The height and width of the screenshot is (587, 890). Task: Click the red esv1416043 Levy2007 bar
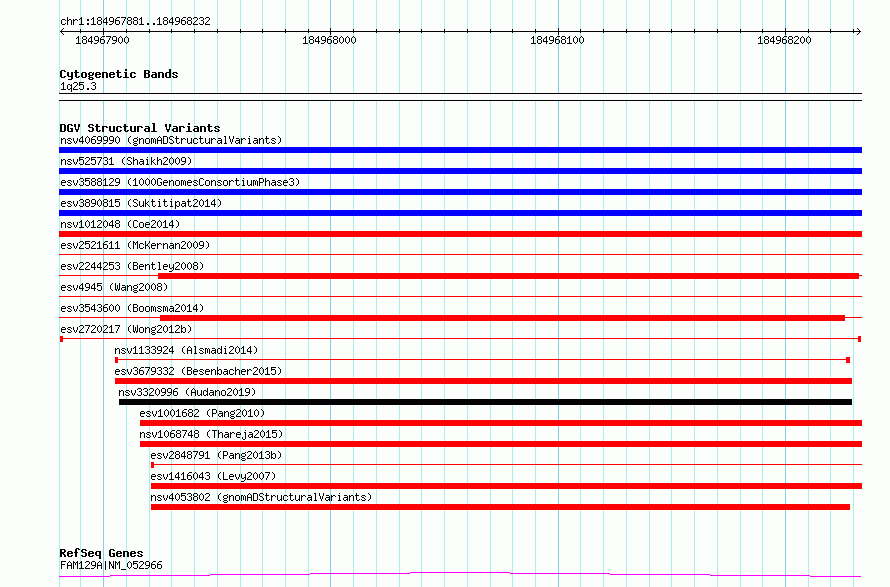pyautogui.click(x=506, y=486)
